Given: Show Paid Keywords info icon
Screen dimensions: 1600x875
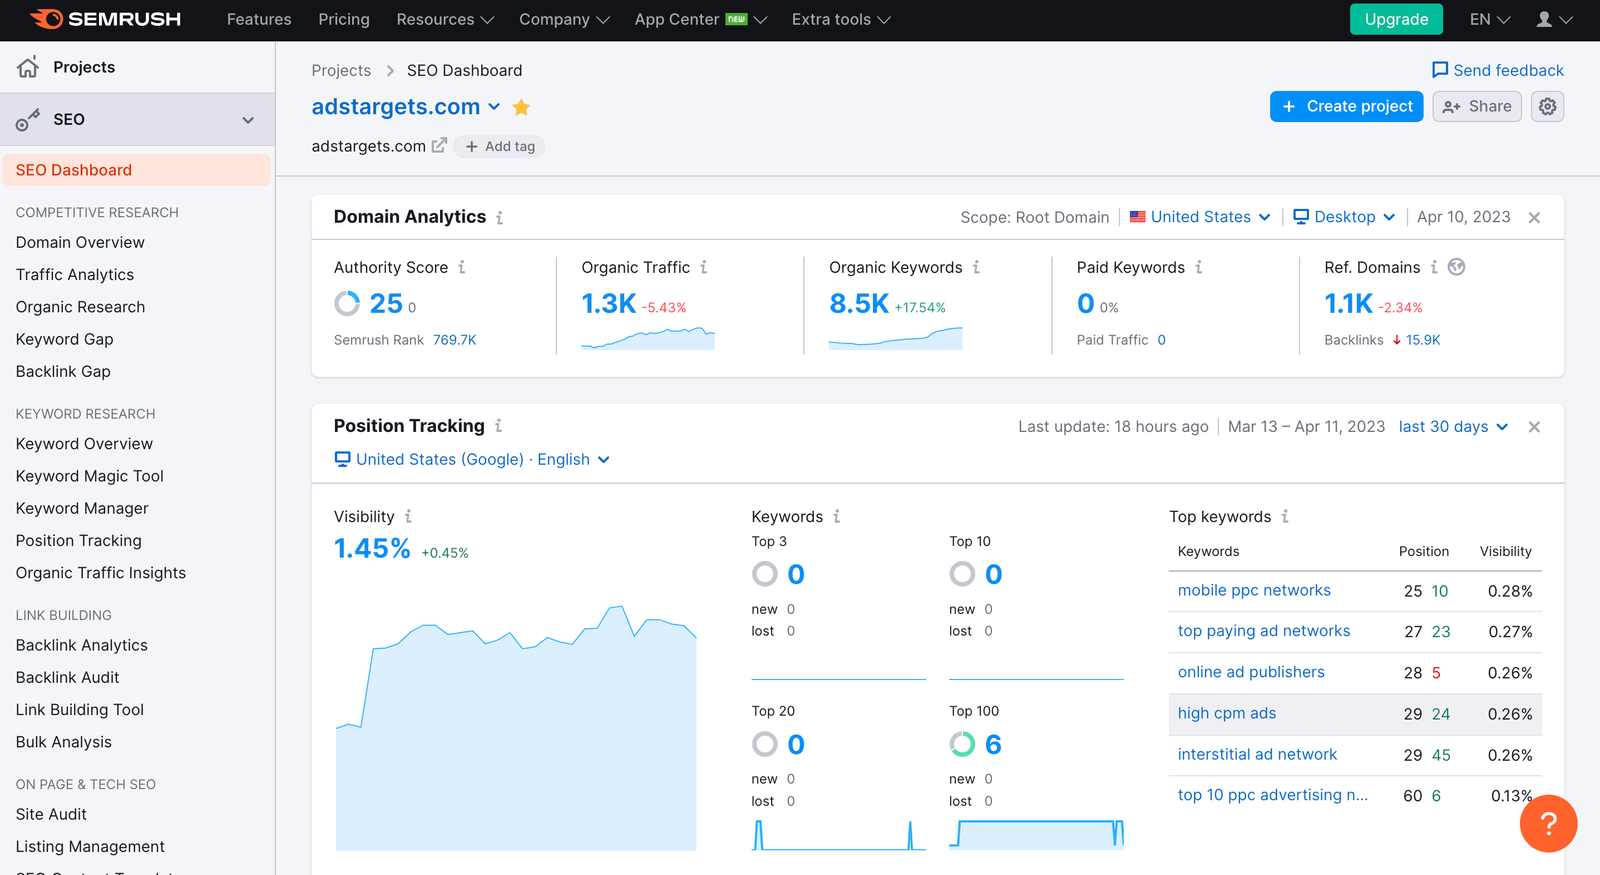Looking at the screenshot, I should click(x=1198, y=267).
